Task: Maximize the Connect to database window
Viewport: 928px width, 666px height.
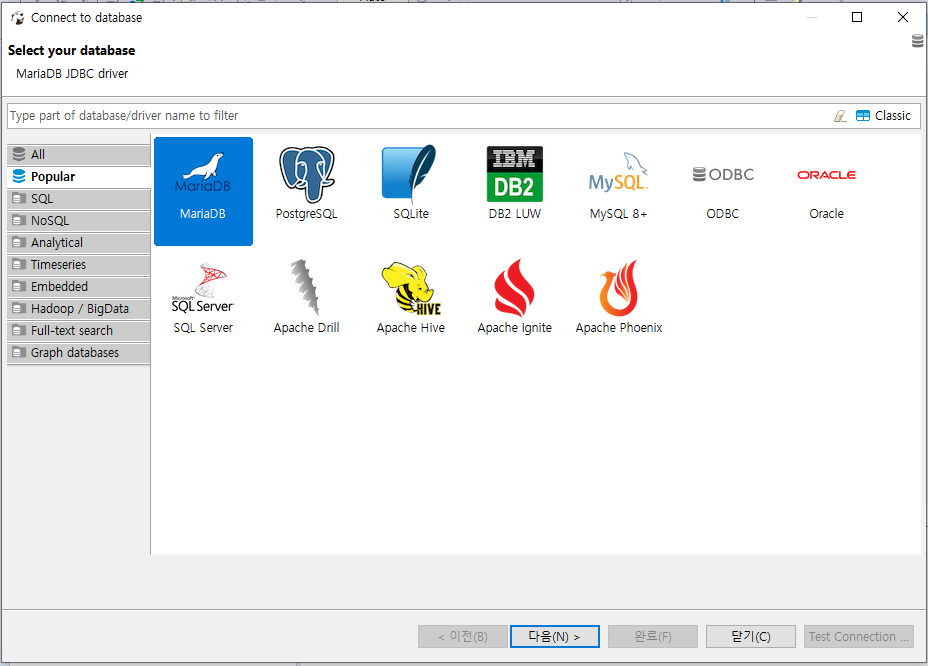Action: pyautogui.click(x=856, y=17)
